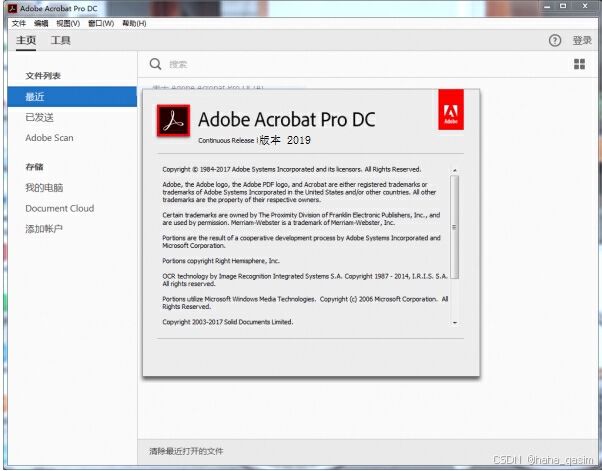
Task: Click the Acrobat icon in the title bar
Action: (13, 8)
